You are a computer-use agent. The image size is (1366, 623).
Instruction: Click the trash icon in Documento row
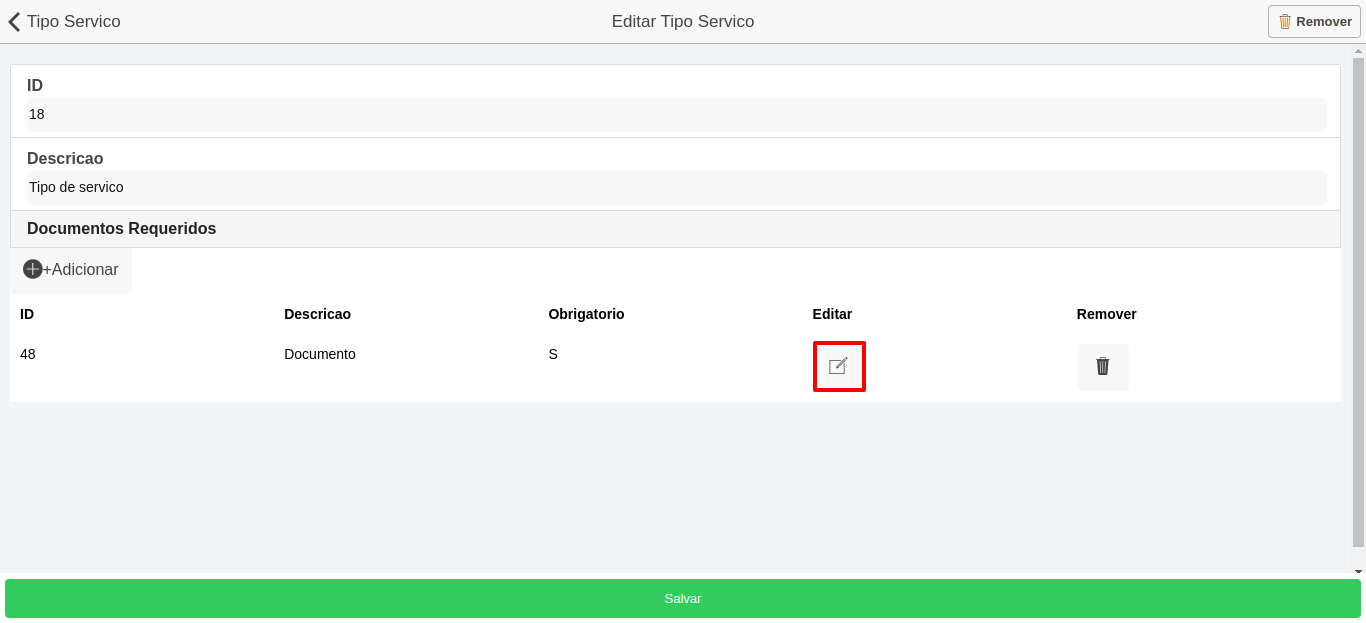[x=1102, y=366]
